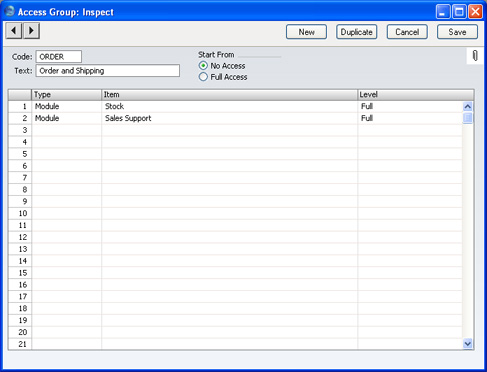Click the Full level cell for Stock
This screenshot has height=372, width=487.
point(410,106)
